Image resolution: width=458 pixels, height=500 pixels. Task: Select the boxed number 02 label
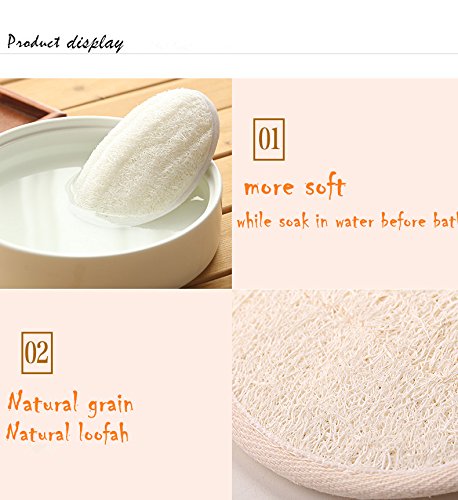click(x=37, y=353)
